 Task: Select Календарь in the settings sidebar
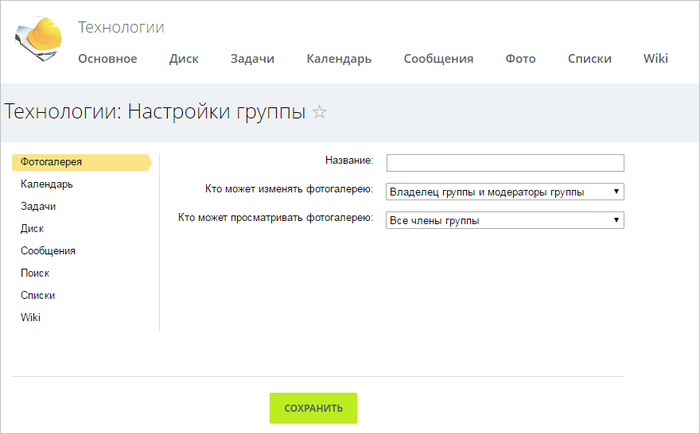pos(46,184)
